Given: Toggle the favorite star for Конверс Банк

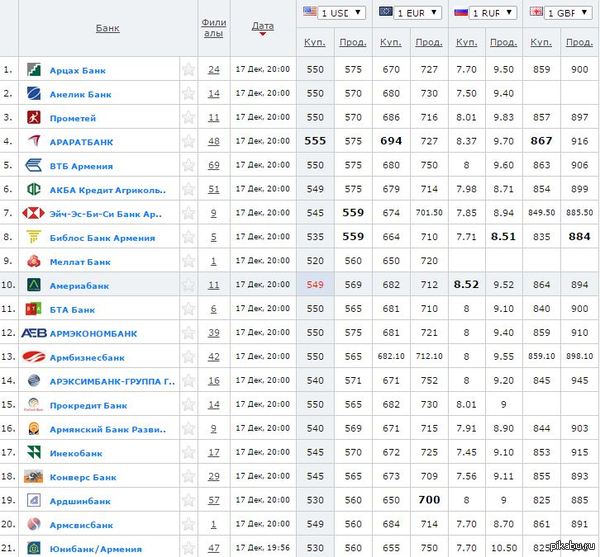Looking at the screenshot, I should pos(188,477).
